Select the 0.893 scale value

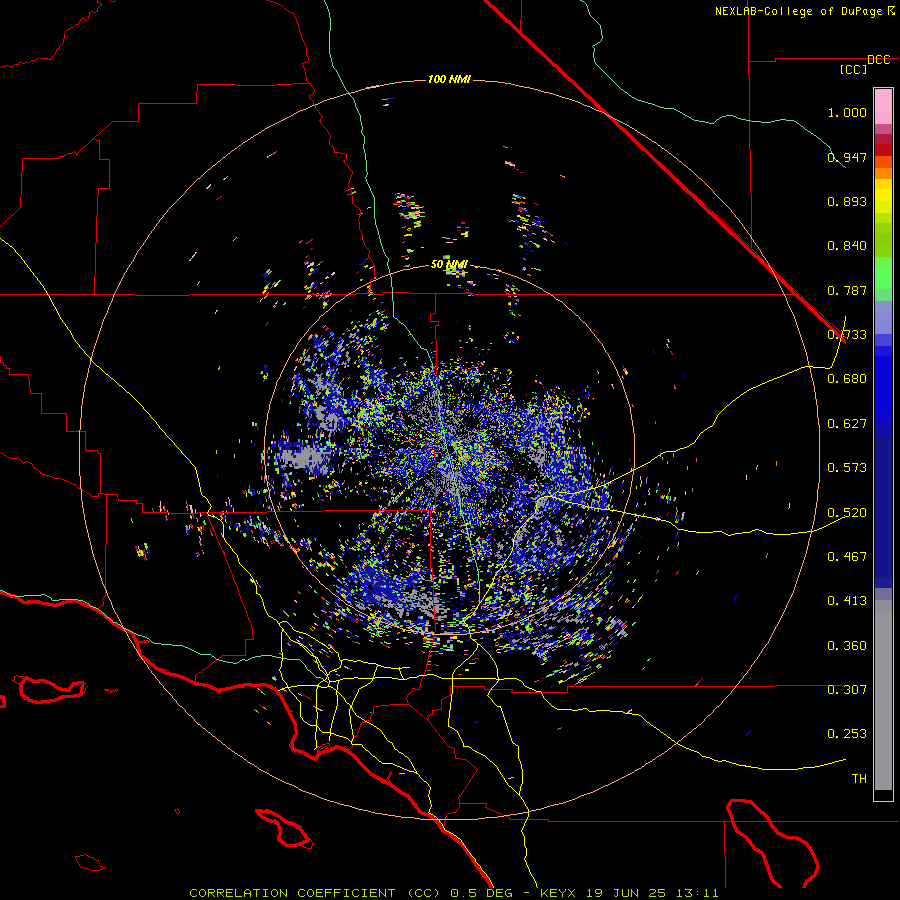click(x=847, y=201)
